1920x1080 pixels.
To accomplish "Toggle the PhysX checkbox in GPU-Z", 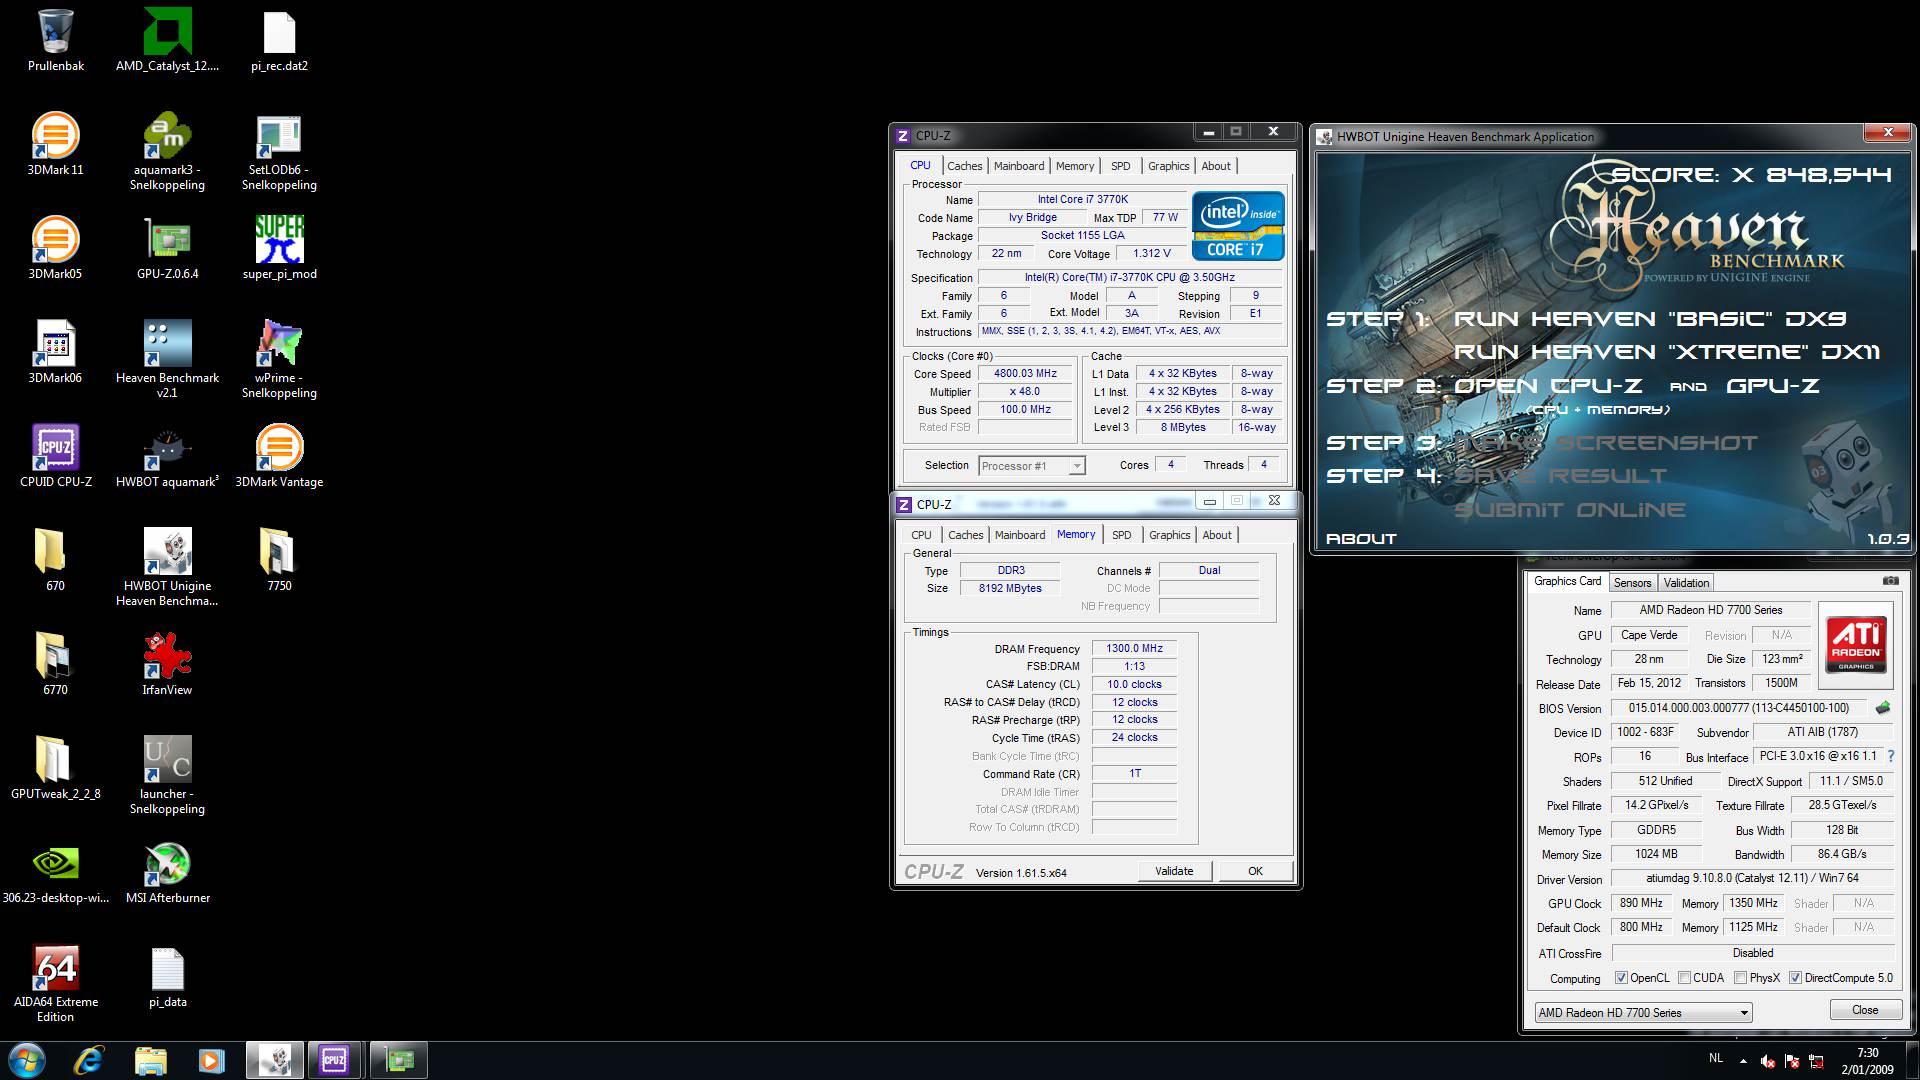I will coord(1740,978).
